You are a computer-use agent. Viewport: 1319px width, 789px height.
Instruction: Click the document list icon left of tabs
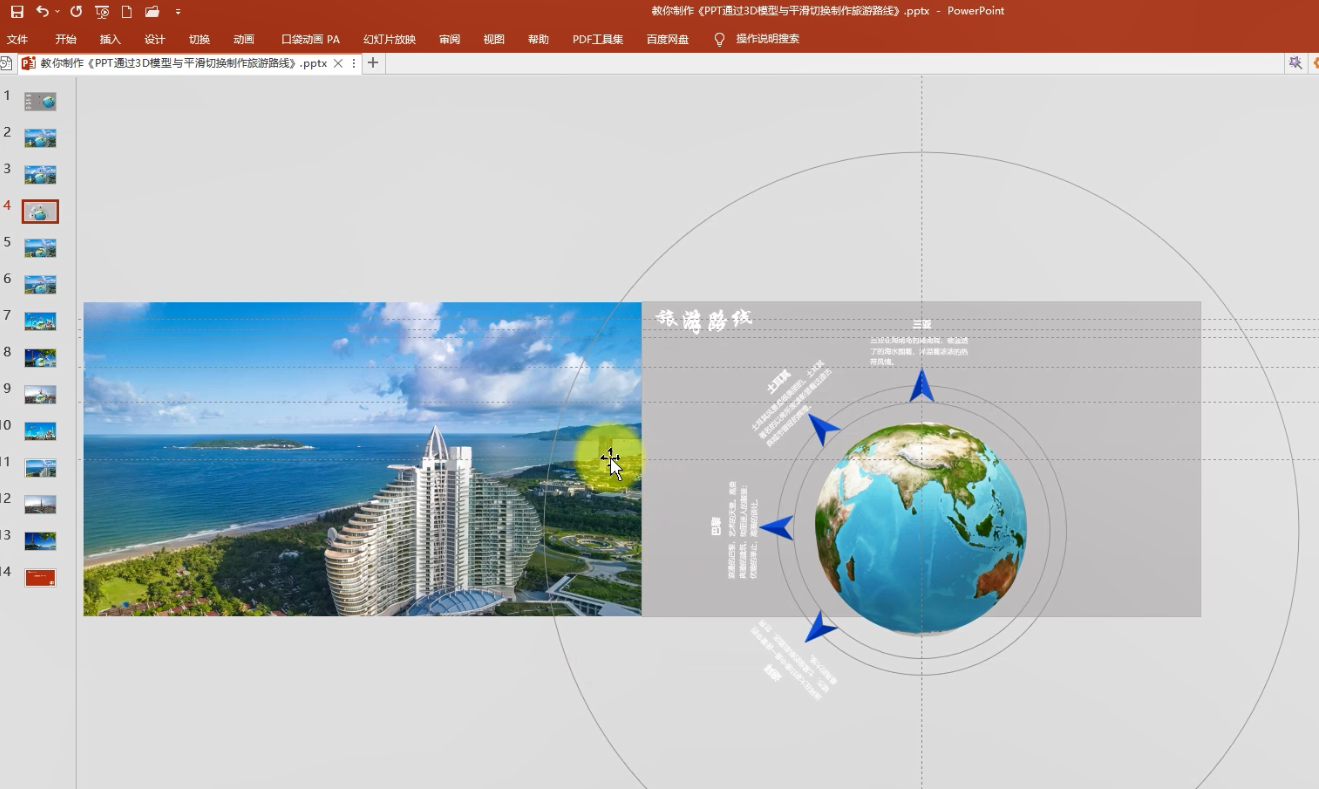tap(6, 63)
